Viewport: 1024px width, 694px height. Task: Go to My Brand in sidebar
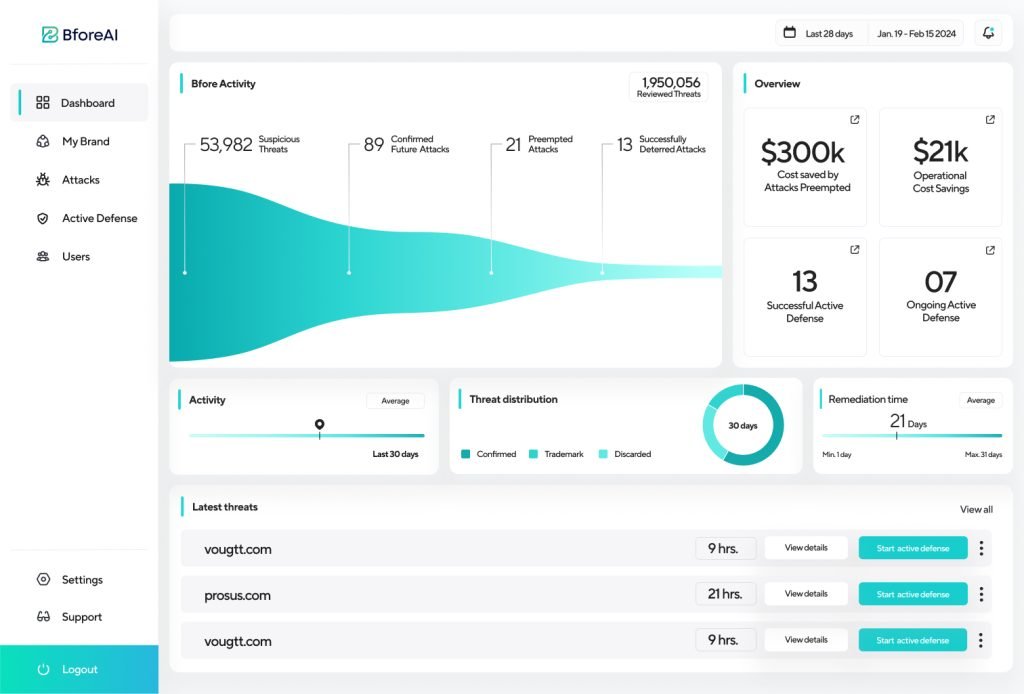(x=85, y=142)
